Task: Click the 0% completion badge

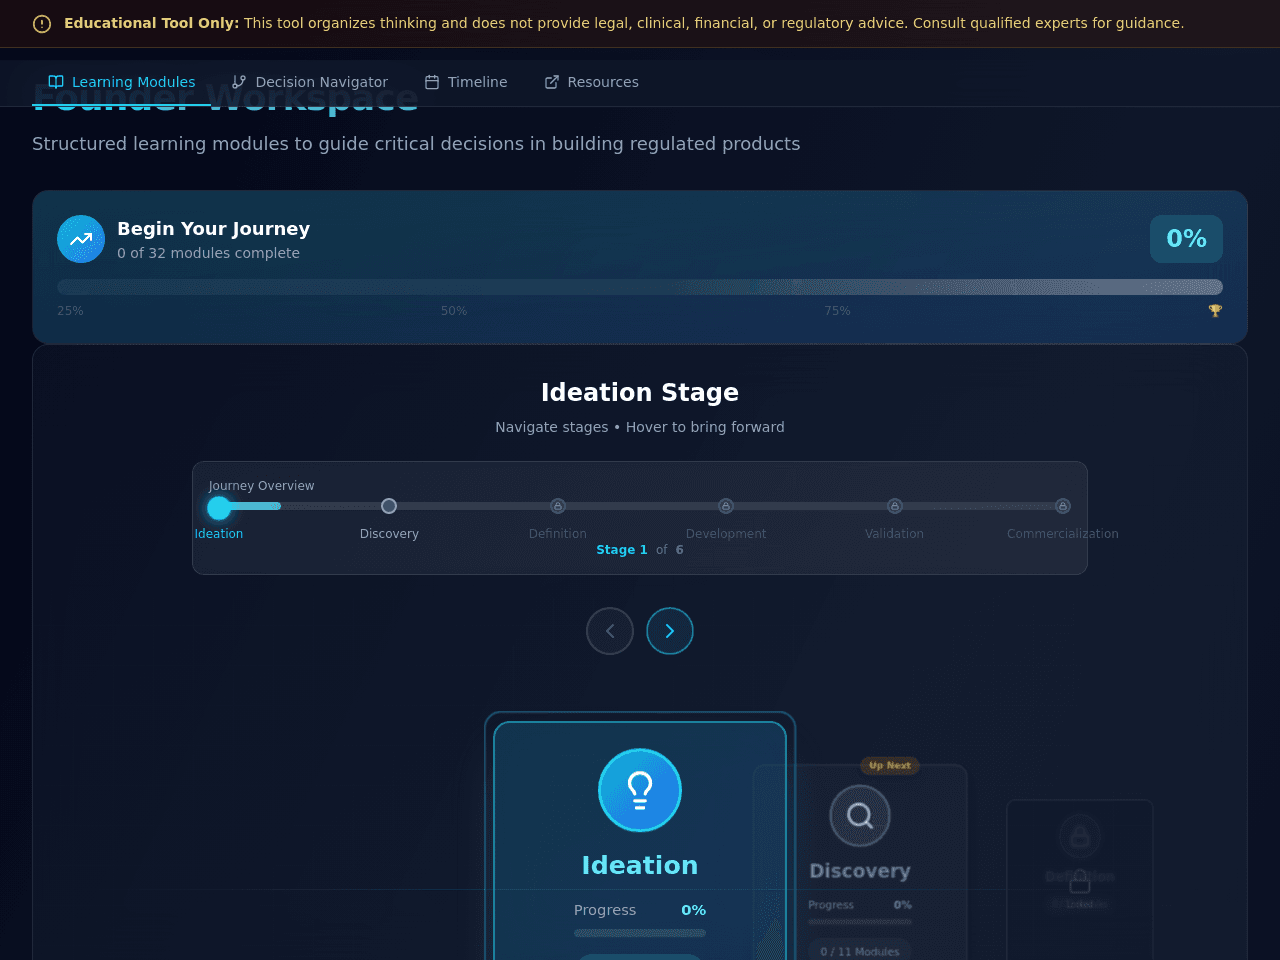Action: tap(1186, 239)
